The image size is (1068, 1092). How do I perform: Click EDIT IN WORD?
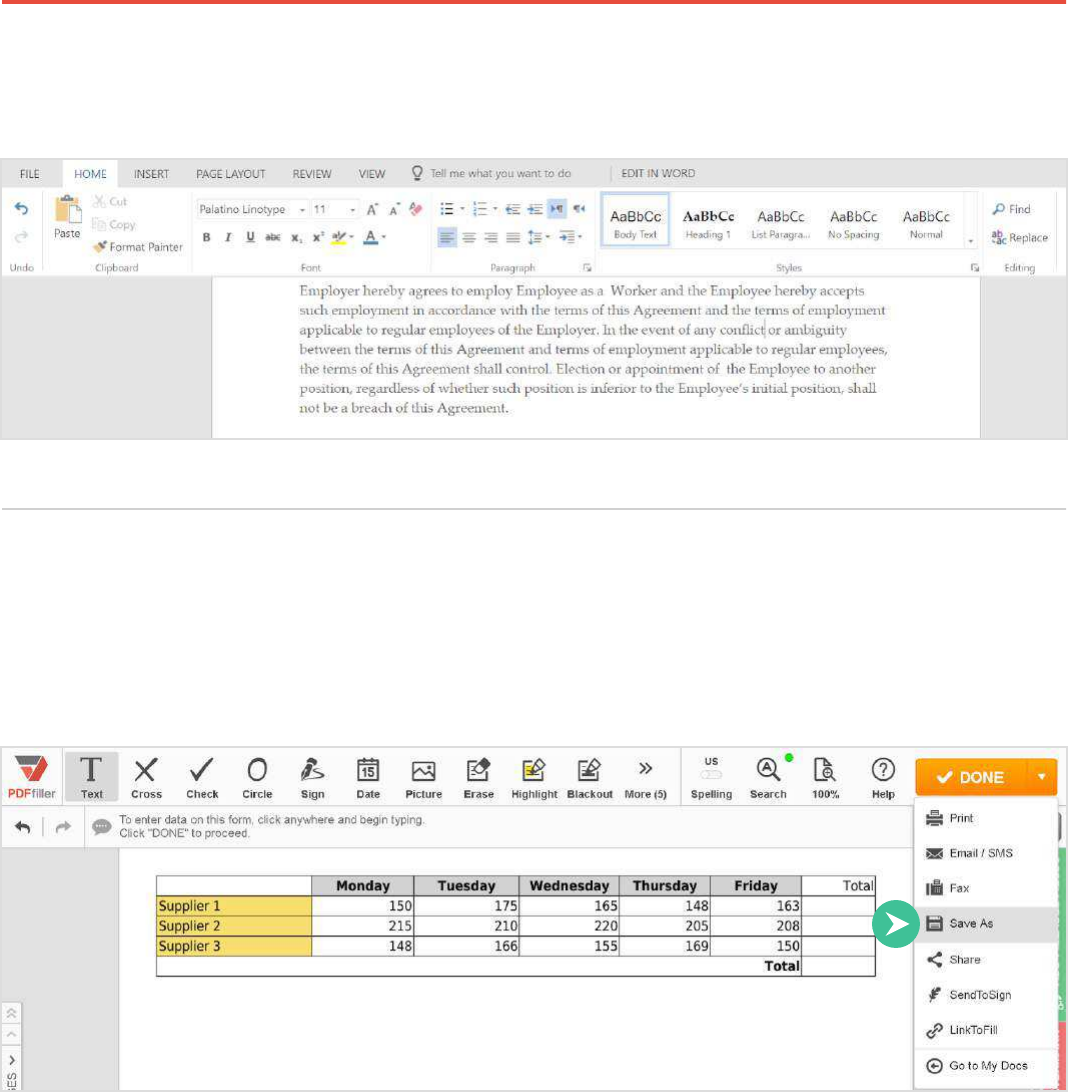(658, 173)
